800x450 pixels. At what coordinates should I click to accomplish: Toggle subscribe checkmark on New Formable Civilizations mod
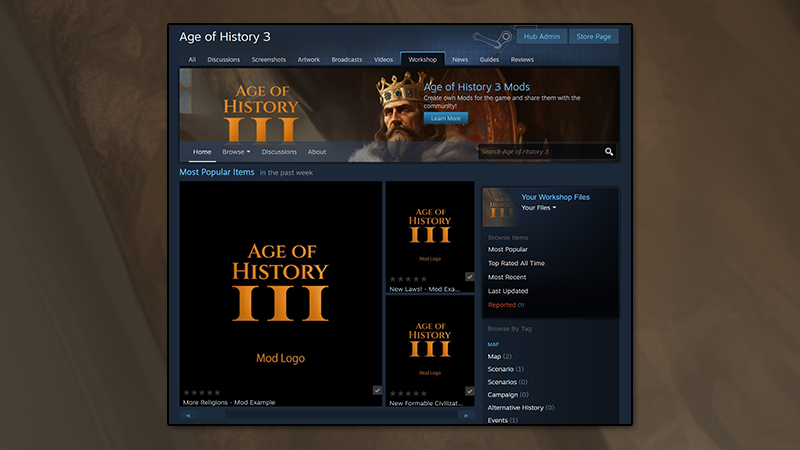coord(469,391)
